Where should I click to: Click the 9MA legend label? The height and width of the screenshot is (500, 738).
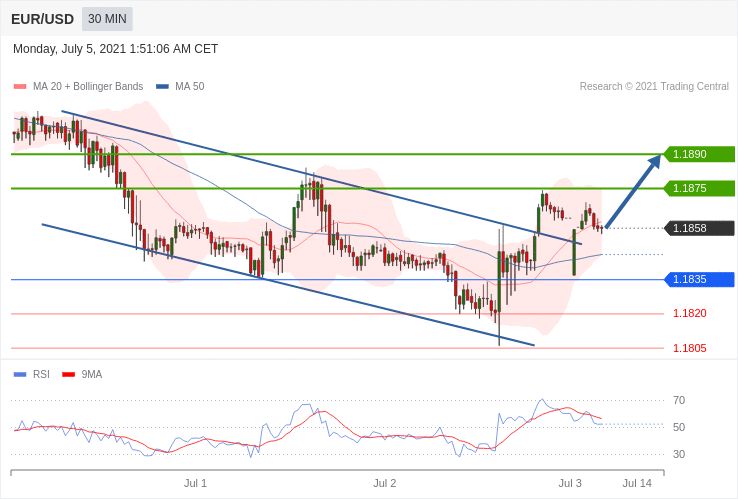coord(92,375)
